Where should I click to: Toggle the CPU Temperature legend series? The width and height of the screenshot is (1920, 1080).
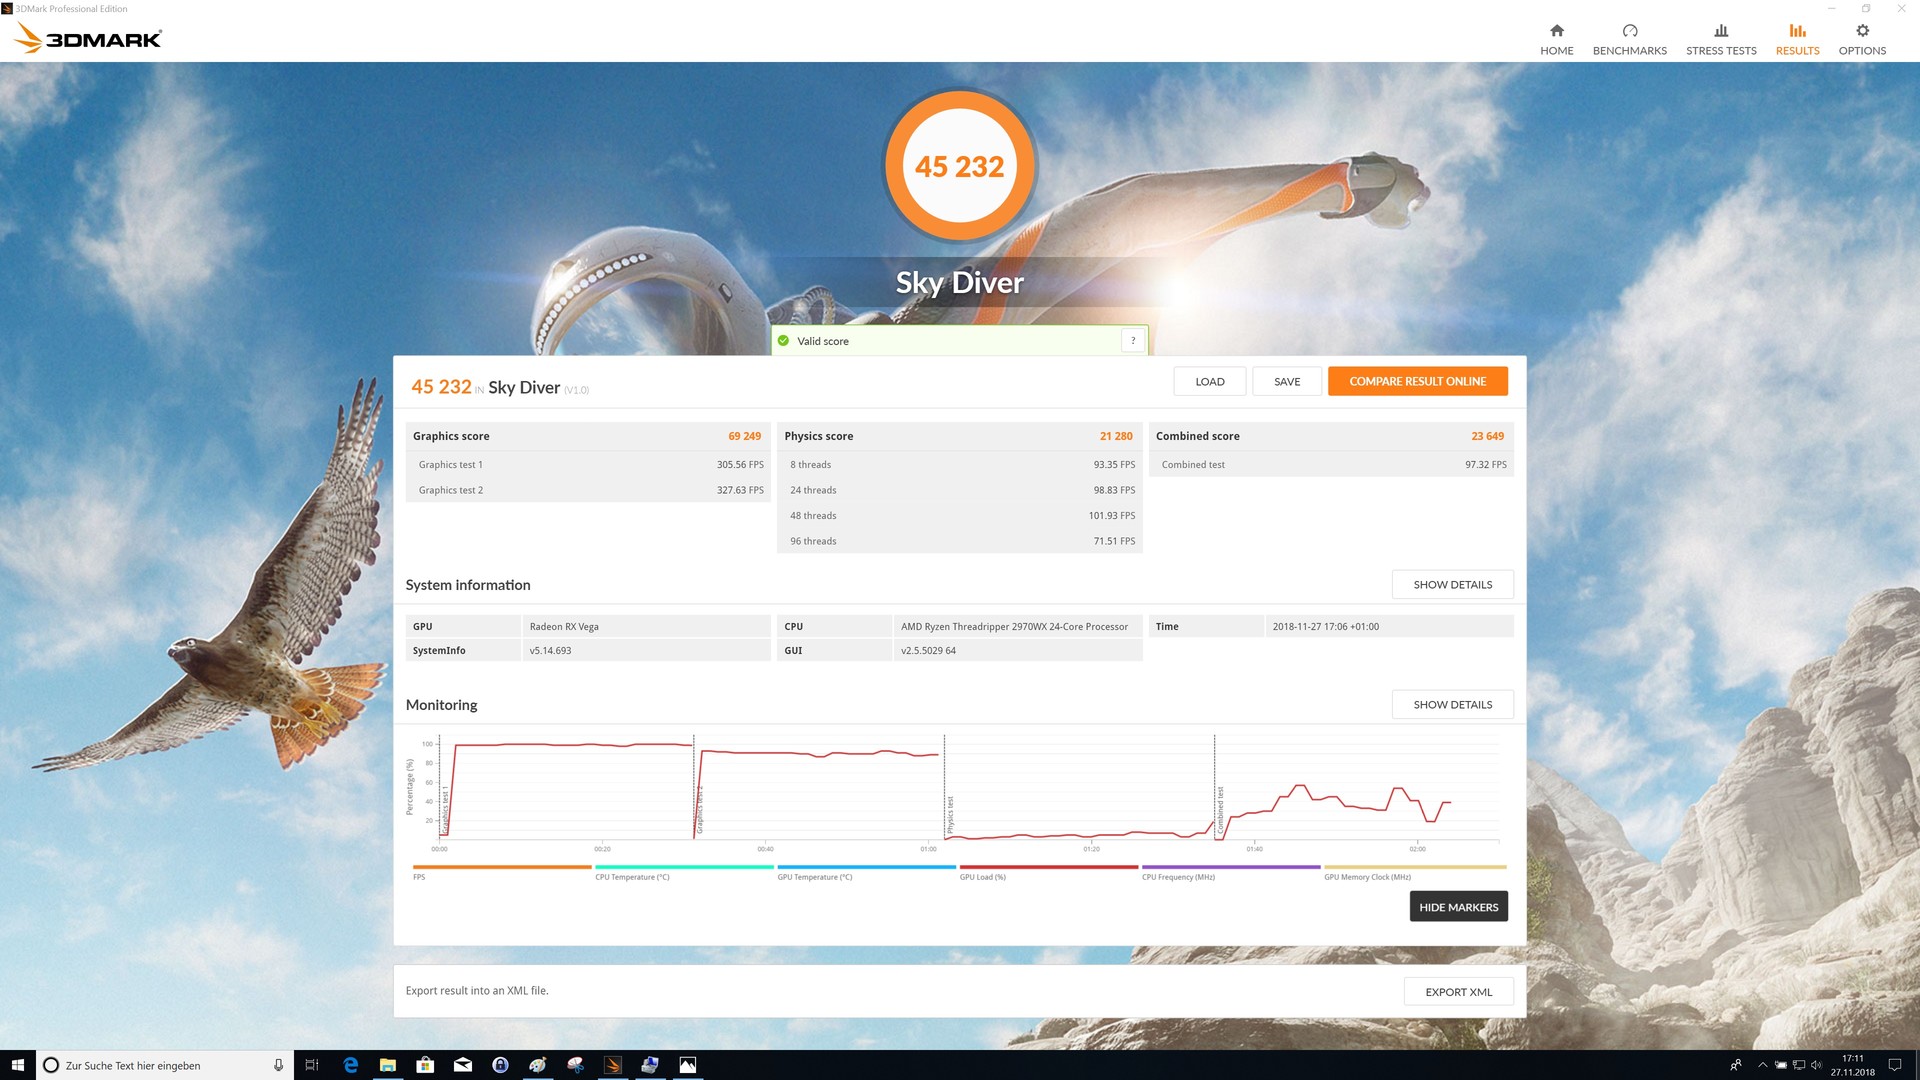tap(684, 872)
